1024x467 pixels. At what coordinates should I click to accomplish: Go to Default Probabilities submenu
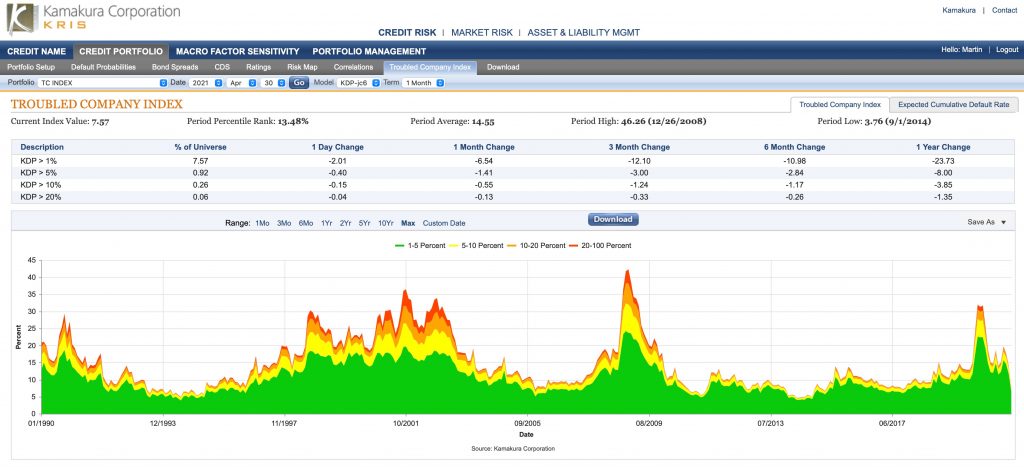click(103, 67)
